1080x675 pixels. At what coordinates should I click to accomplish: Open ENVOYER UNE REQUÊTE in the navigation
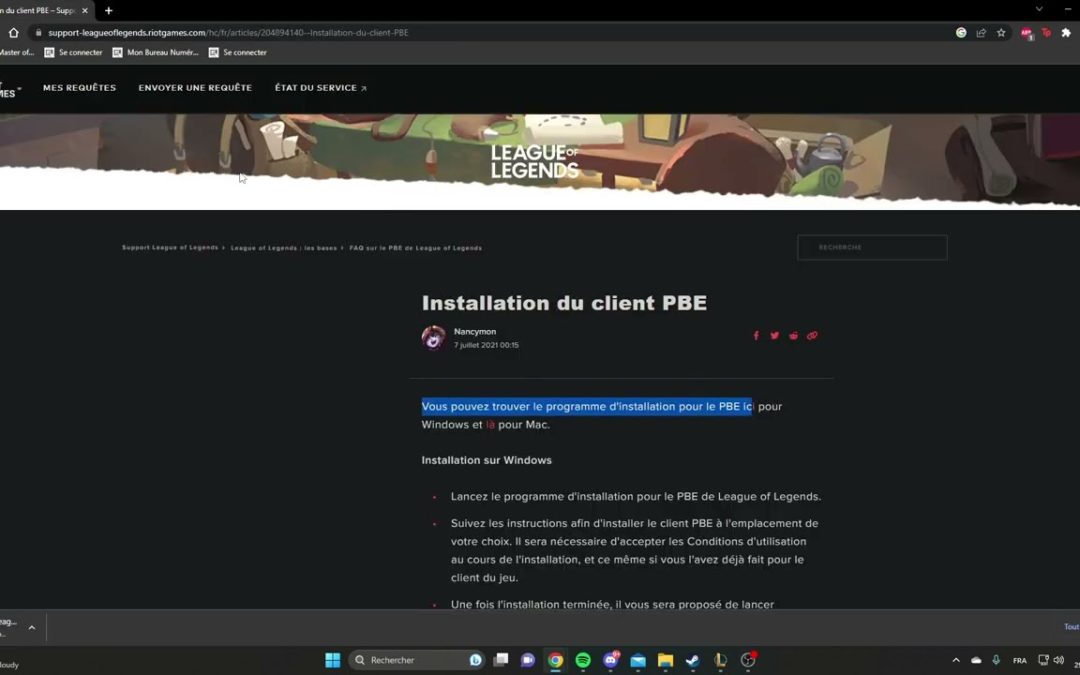click(x=195, y=87)
